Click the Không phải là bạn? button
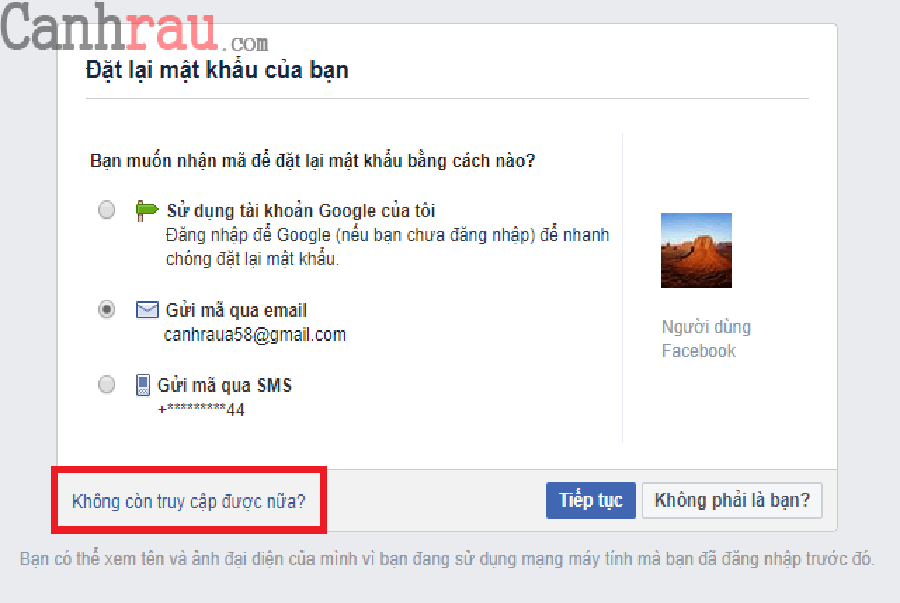900x603 pixels. (x=732, y=500)
